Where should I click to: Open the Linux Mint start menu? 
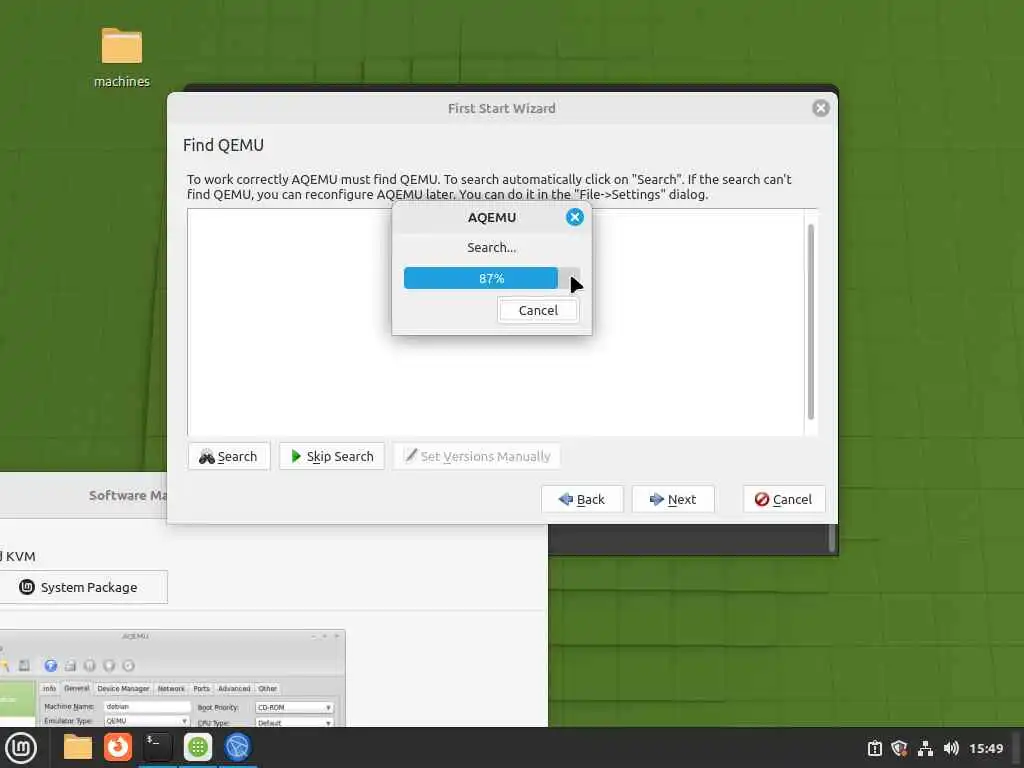21,748
